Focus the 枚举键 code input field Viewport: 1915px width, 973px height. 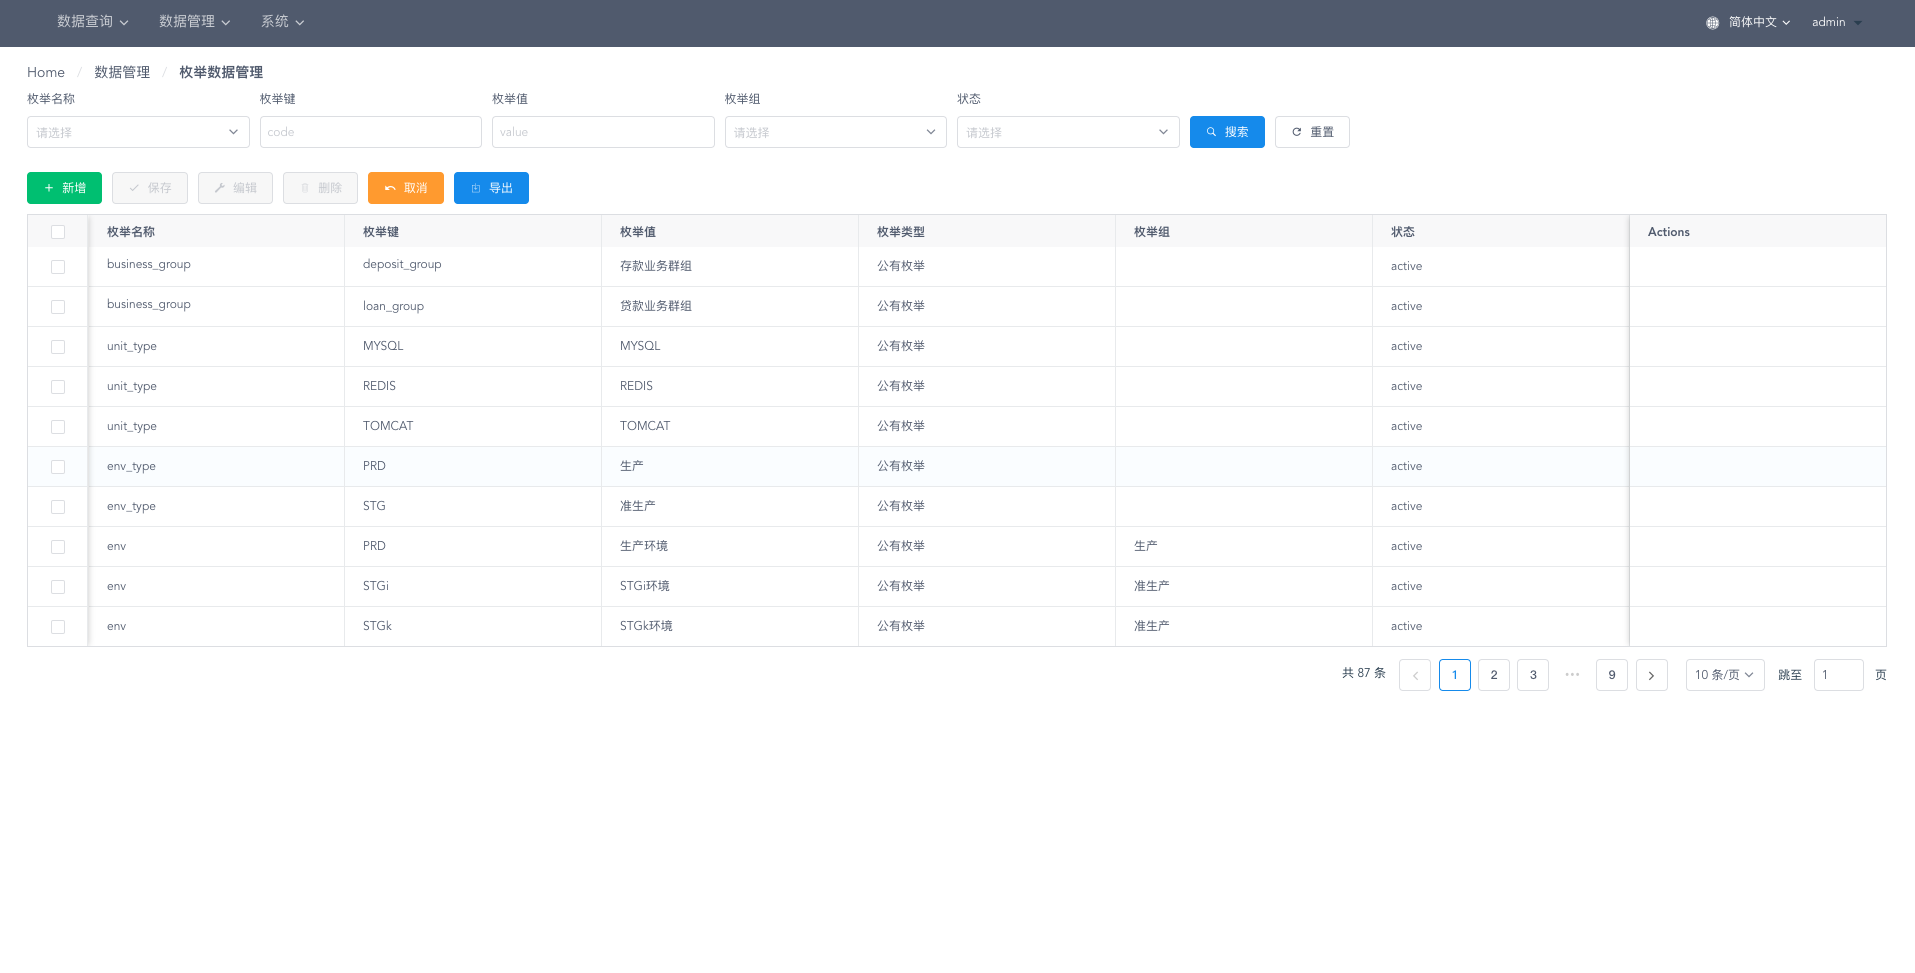(371, 132)
